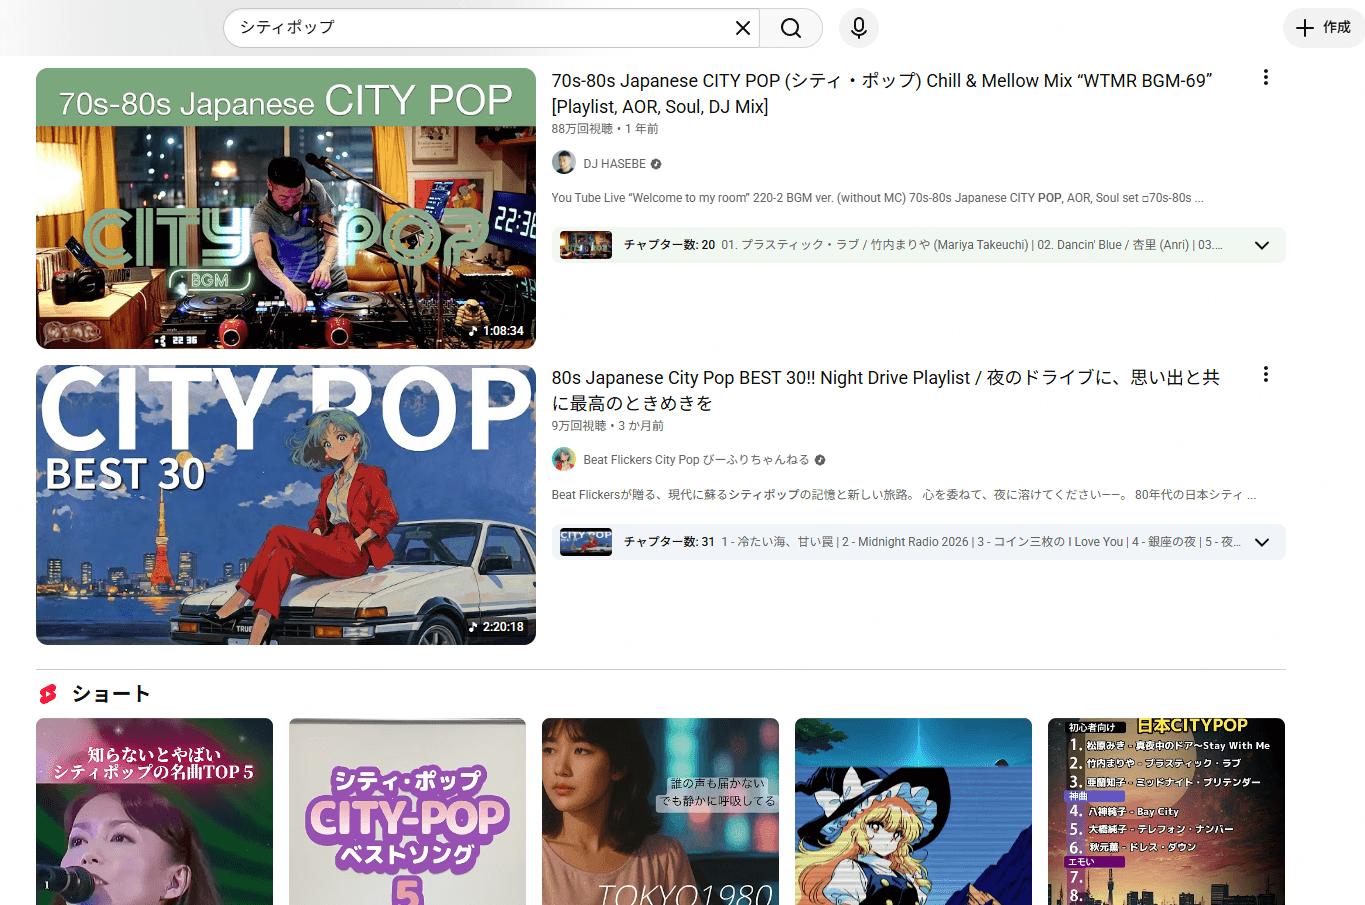Click the ショート section heading
Image resolution: width=1365 pixels, height=905 pixels.
[x=111, y=694]
